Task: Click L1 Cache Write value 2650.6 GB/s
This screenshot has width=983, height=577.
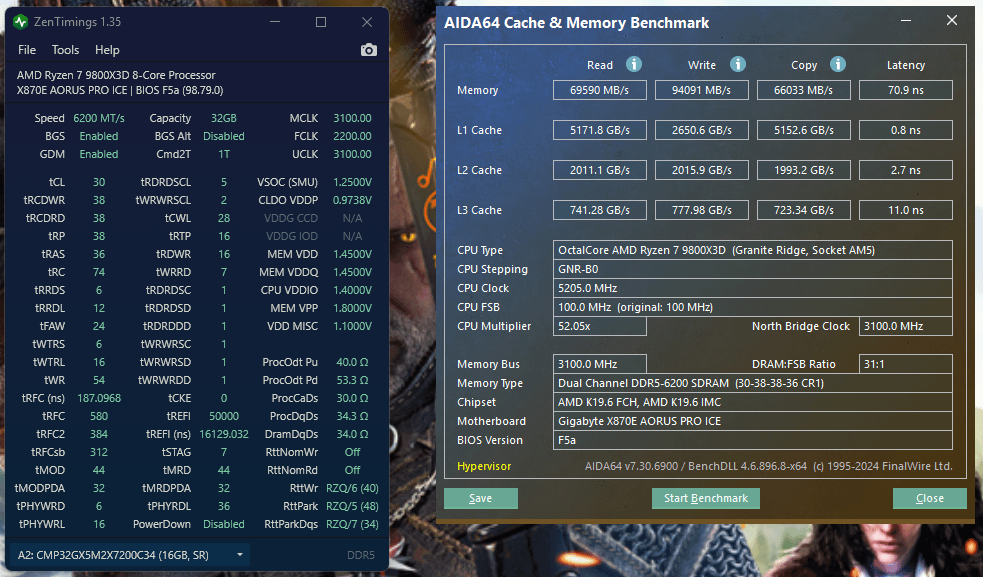Action: 702,130
